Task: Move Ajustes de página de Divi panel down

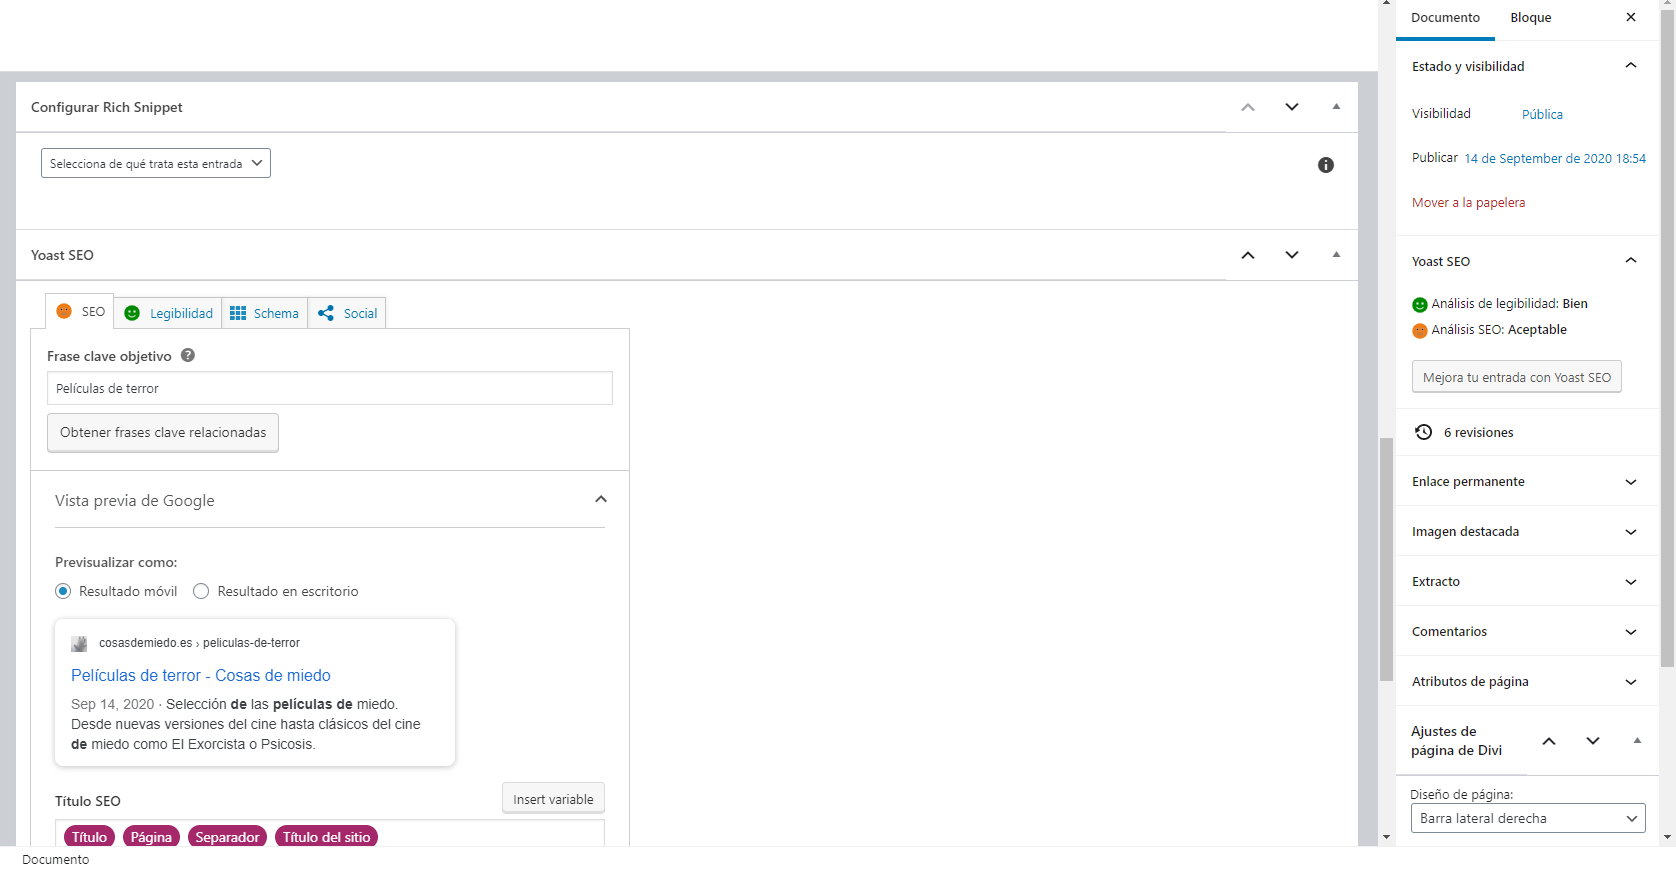Action: pyautogui.click(x=1593, y=741)
